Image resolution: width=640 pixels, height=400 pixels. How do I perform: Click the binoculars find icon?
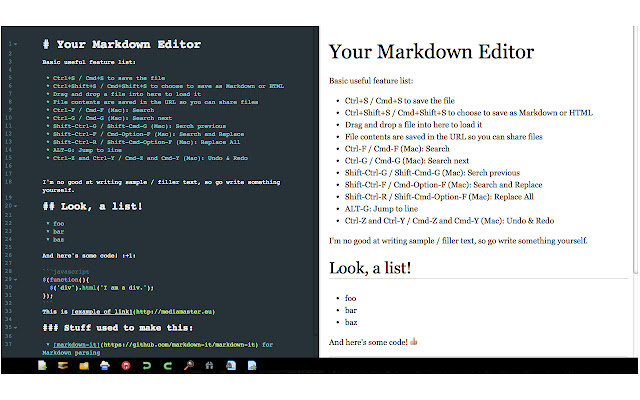[x=209, y=366]
